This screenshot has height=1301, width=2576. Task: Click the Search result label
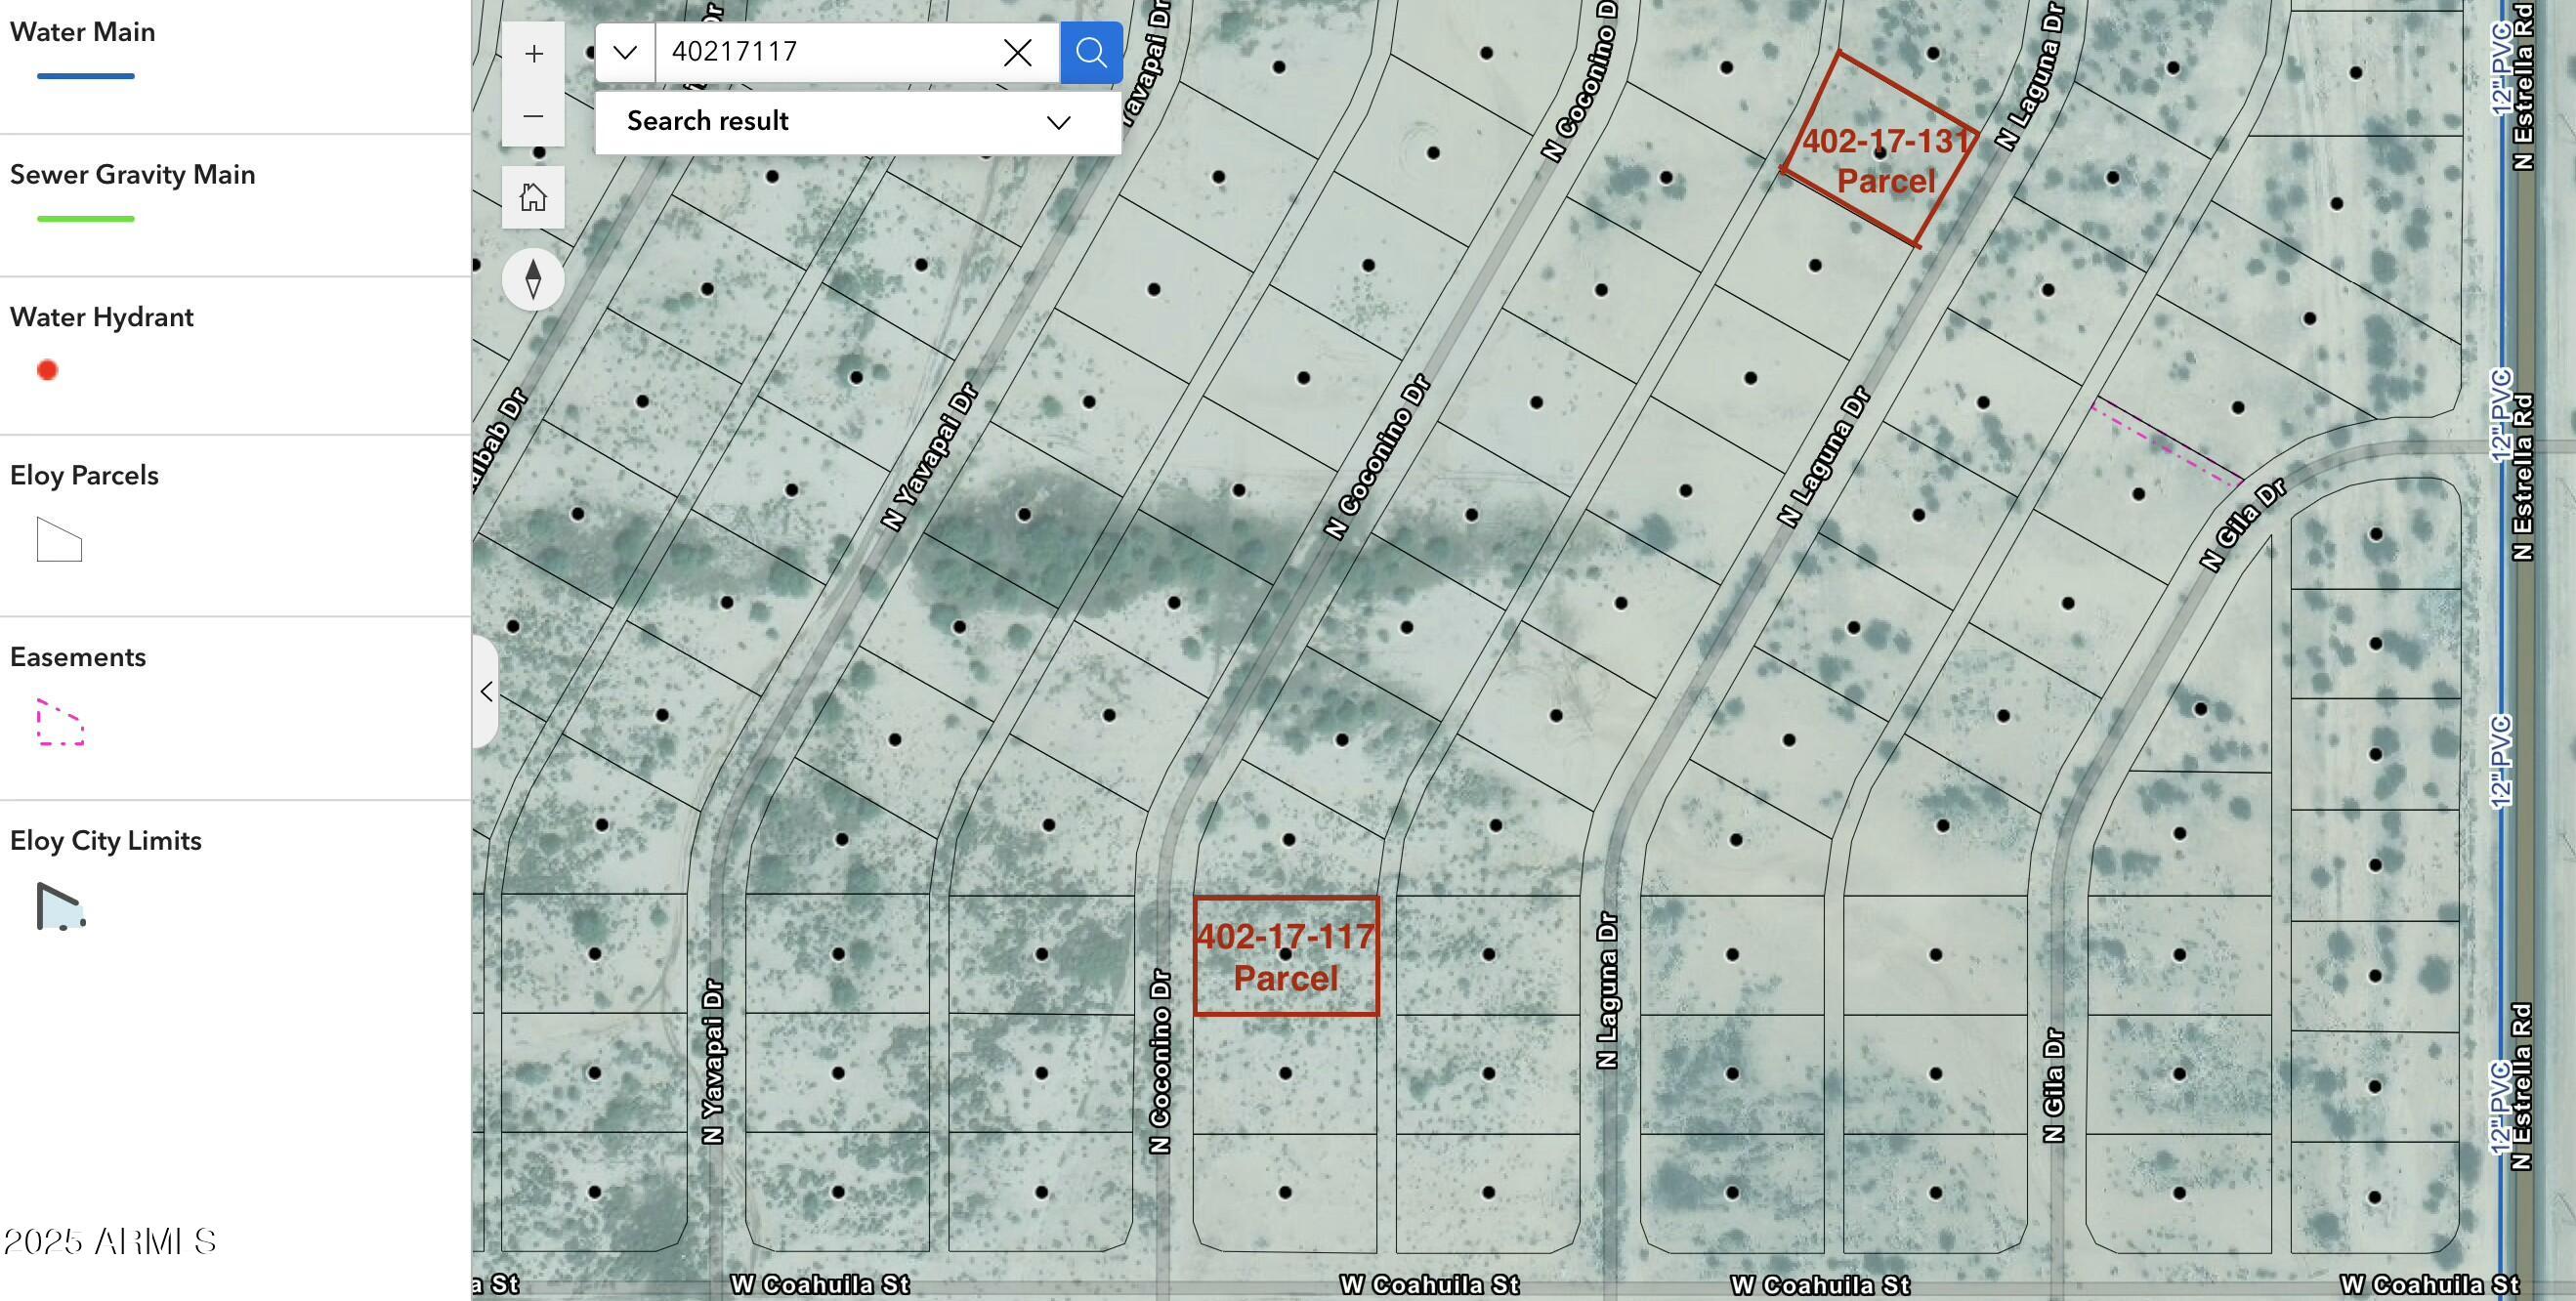(x=707, y=121)
